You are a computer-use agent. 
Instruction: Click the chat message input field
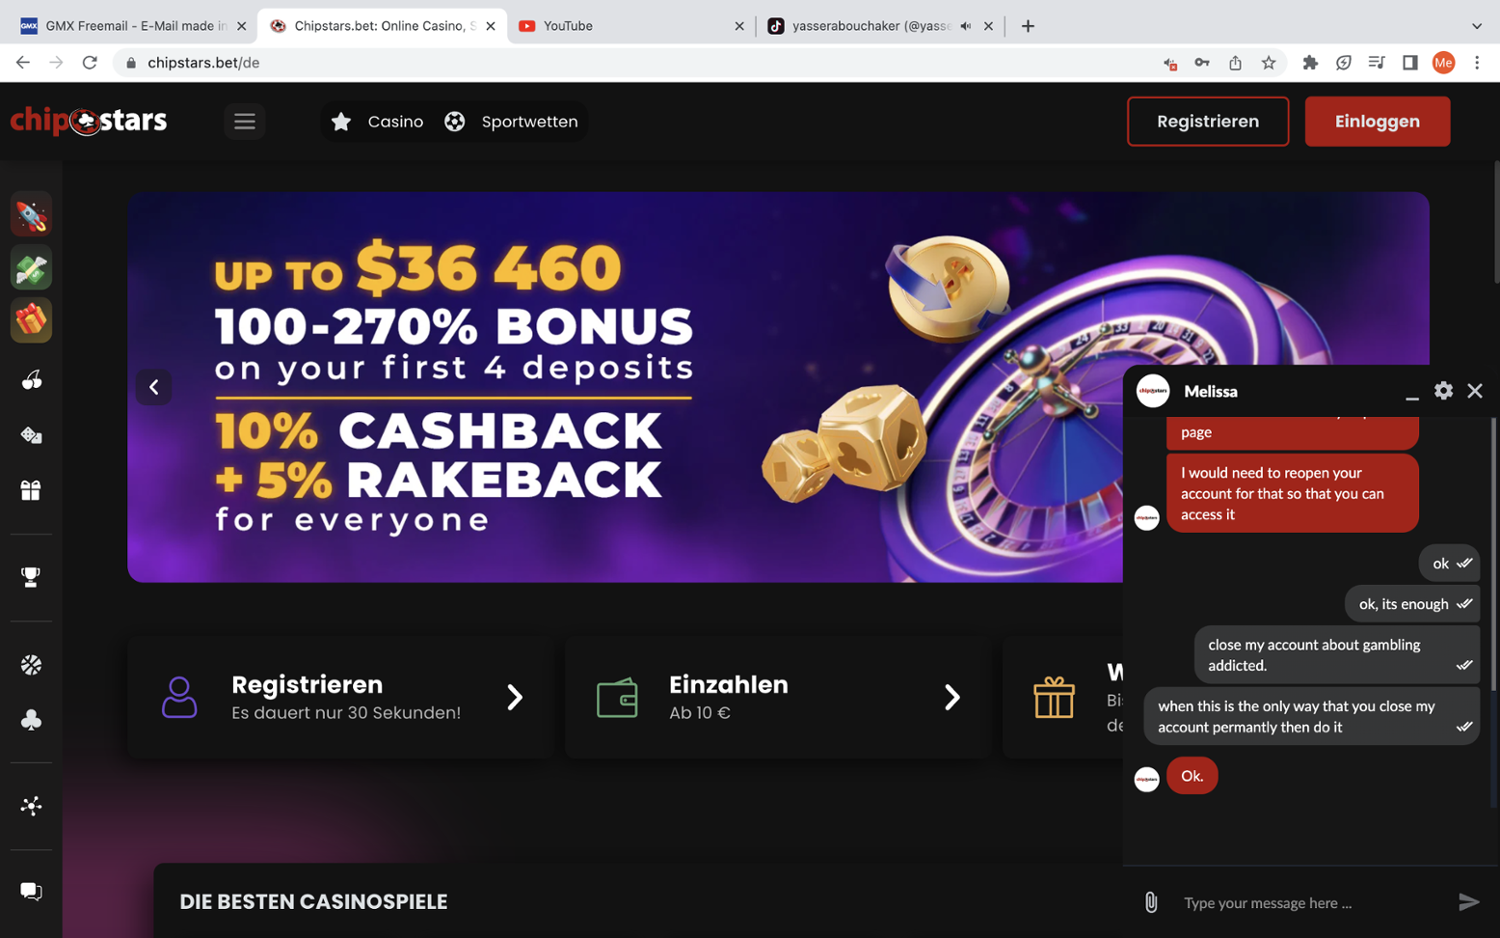coord(1310,902)
